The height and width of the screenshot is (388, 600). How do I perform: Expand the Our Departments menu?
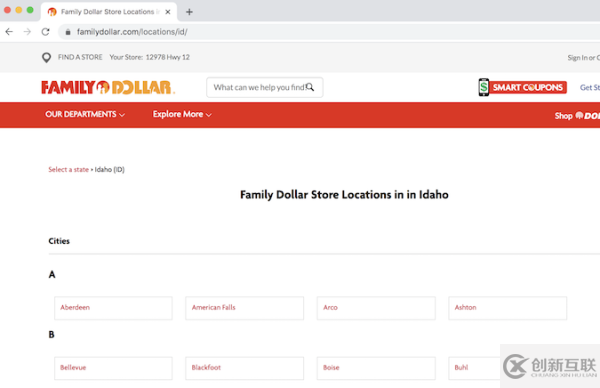85,114
